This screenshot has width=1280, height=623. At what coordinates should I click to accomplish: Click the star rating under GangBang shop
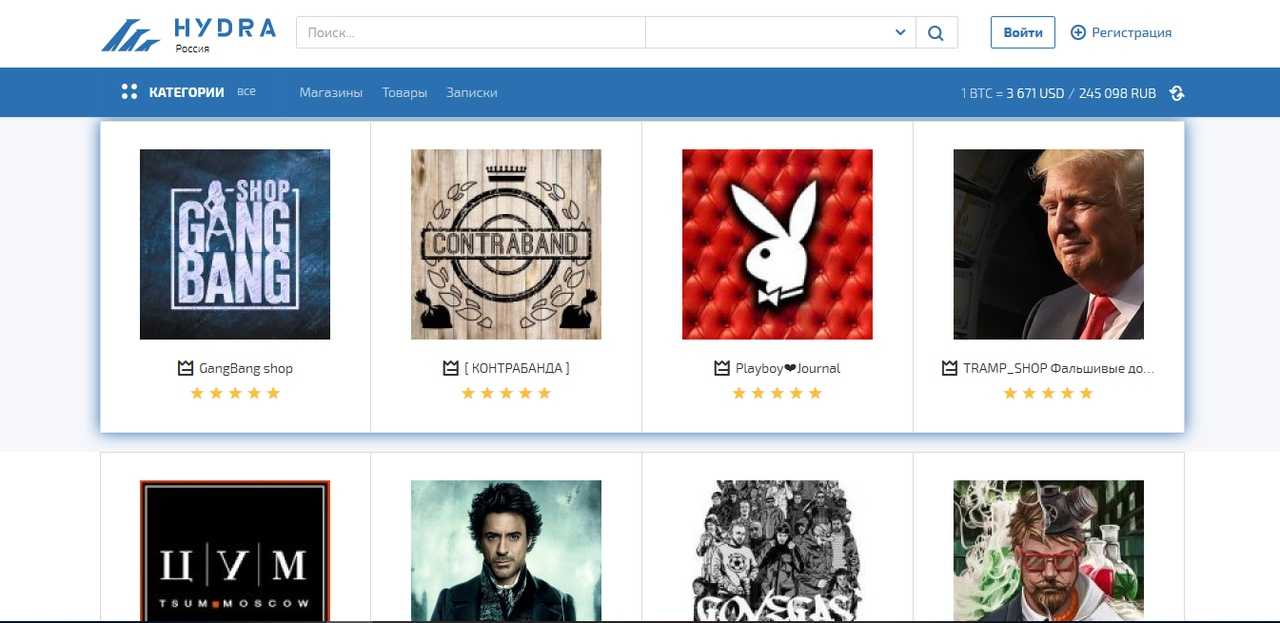coord(235,393)
